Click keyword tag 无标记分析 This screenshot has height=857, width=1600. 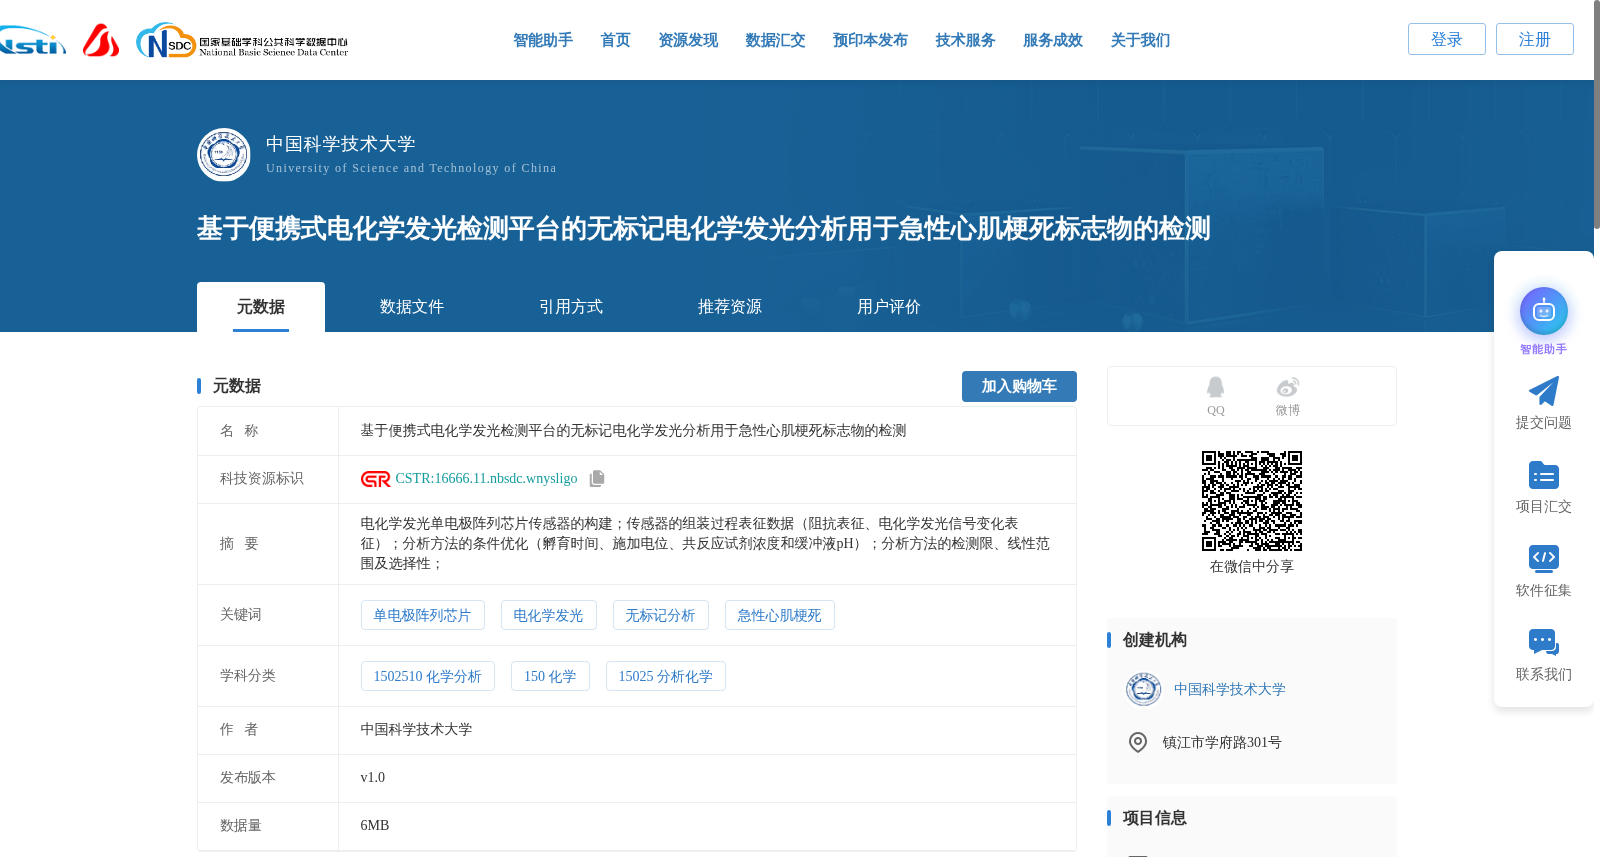tap(660, 615)
